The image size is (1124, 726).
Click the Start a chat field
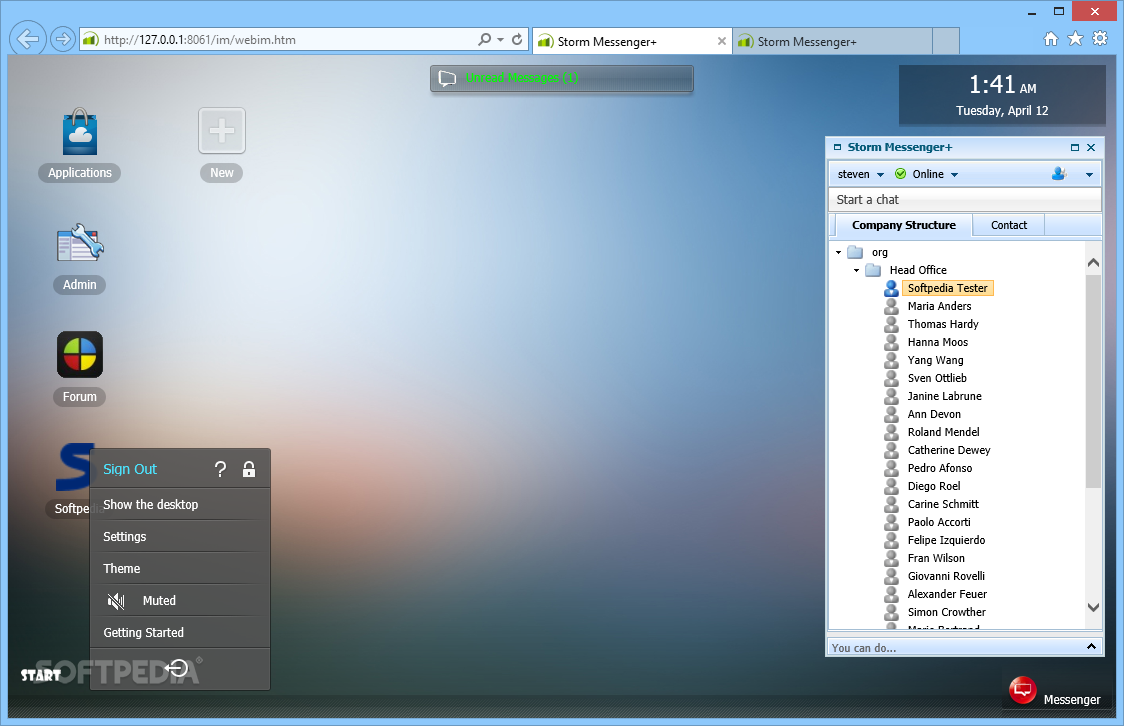click(x=964, y=200)
